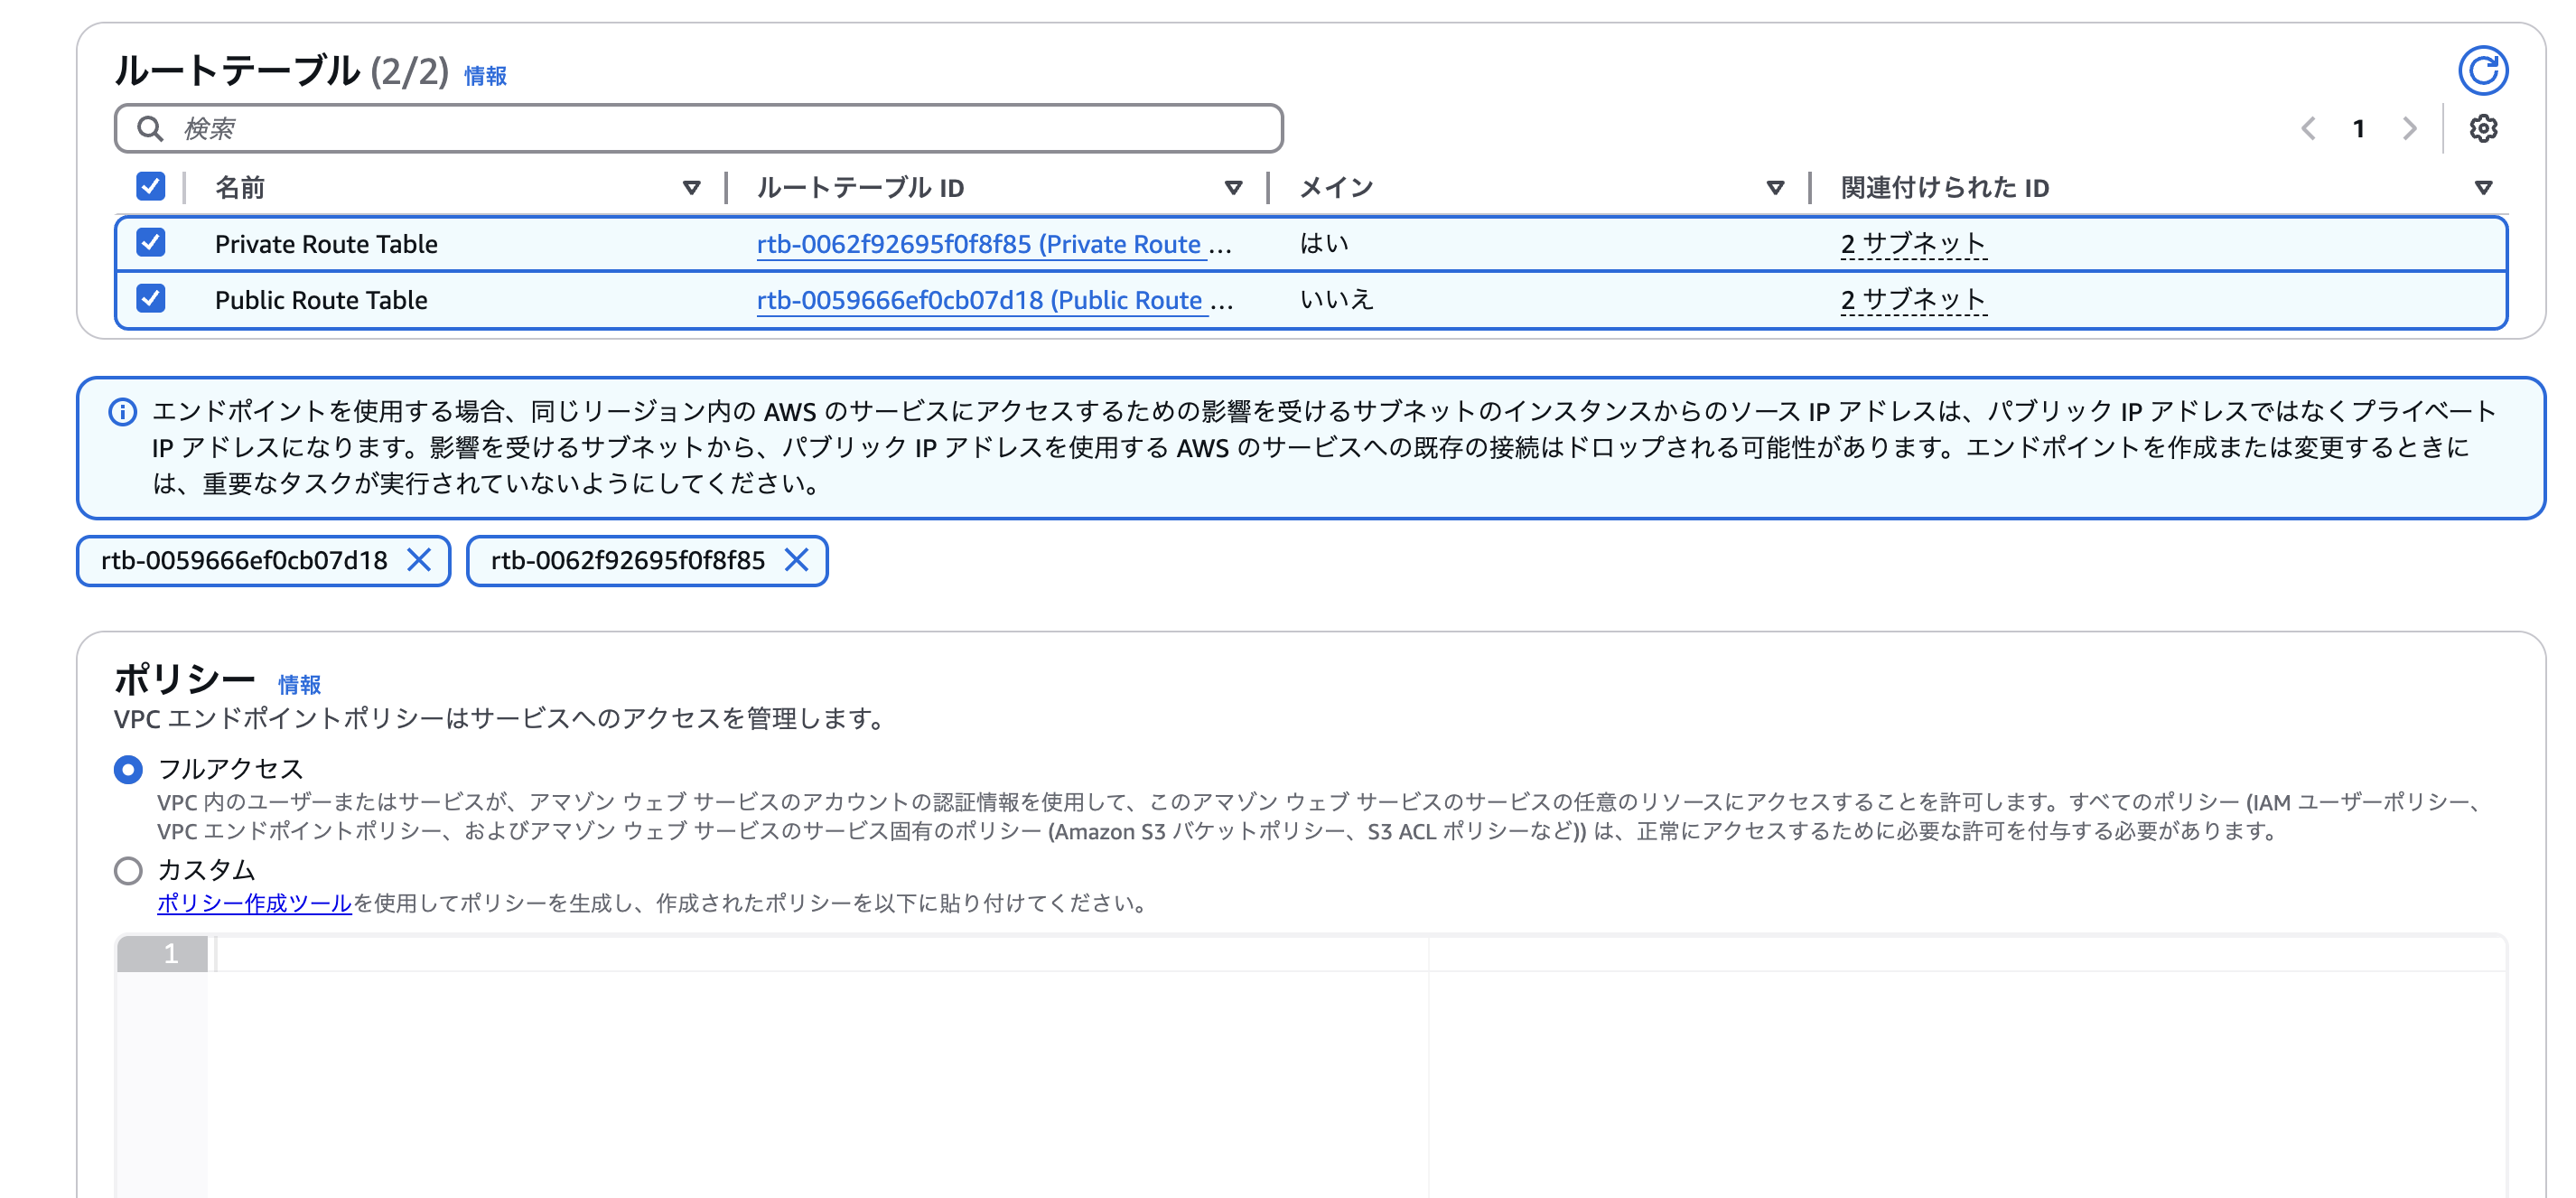
Task: Uncheck the Private Route Table checkbox
Action: 150,243
